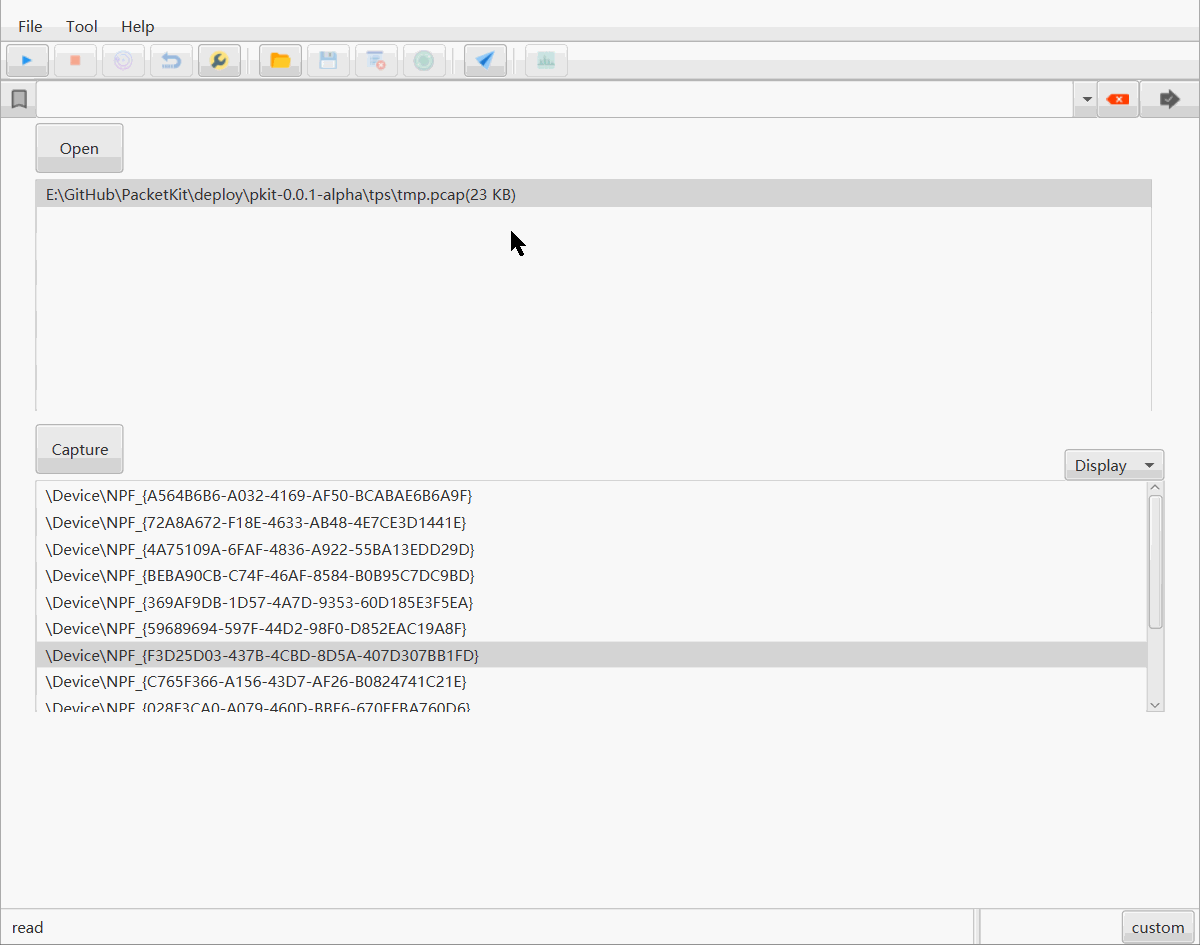Click the chart statistics toolbar icon

(x=546, y=61)
